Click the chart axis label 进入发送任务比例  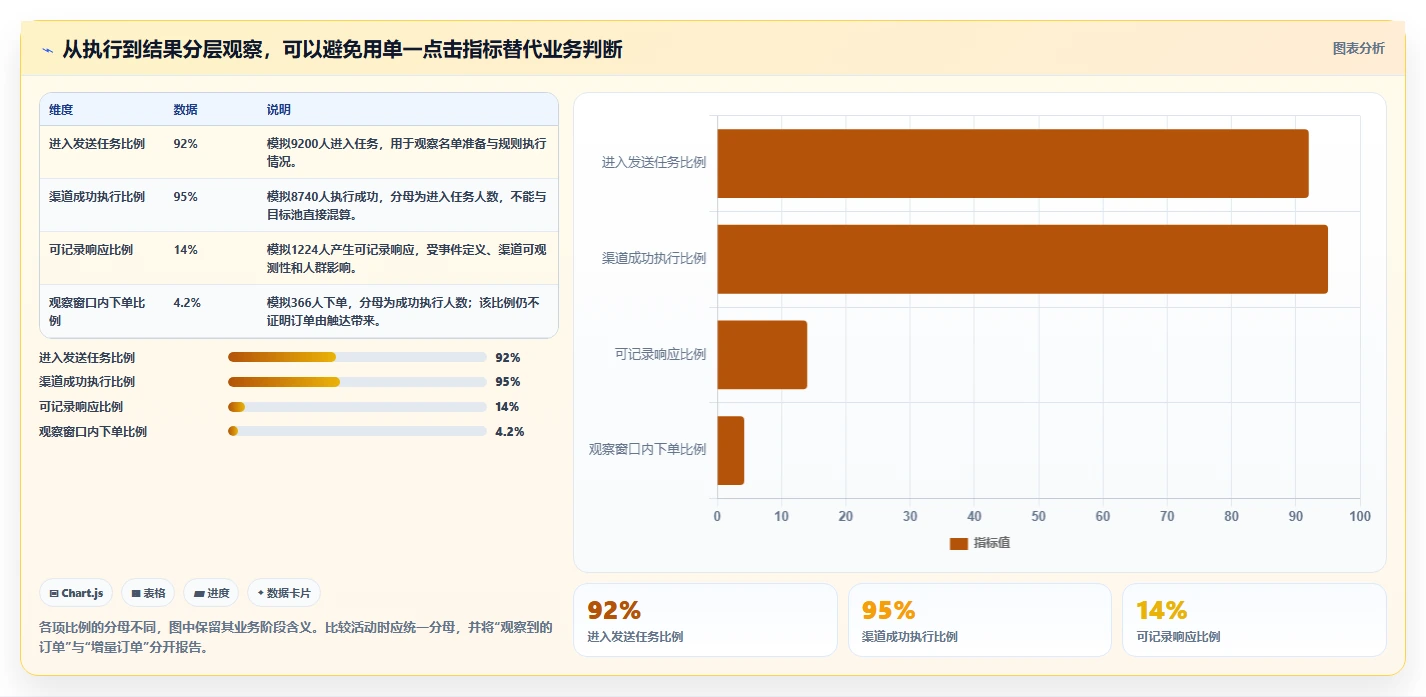pos(654,162)
